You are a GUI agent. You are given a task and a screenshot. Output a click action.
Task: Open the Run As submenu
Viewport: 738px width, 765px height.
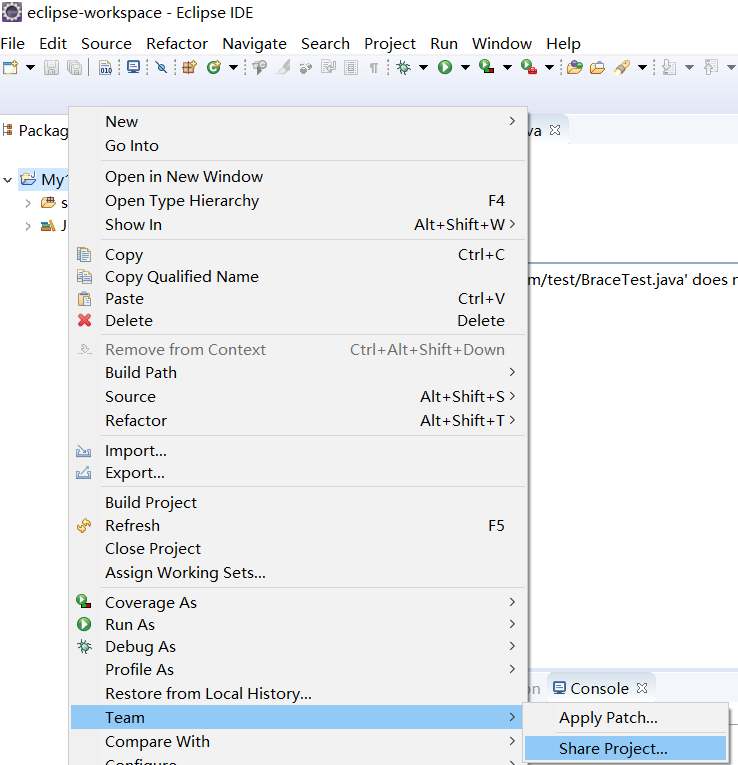pyautogui.click(x=299, y=624)
